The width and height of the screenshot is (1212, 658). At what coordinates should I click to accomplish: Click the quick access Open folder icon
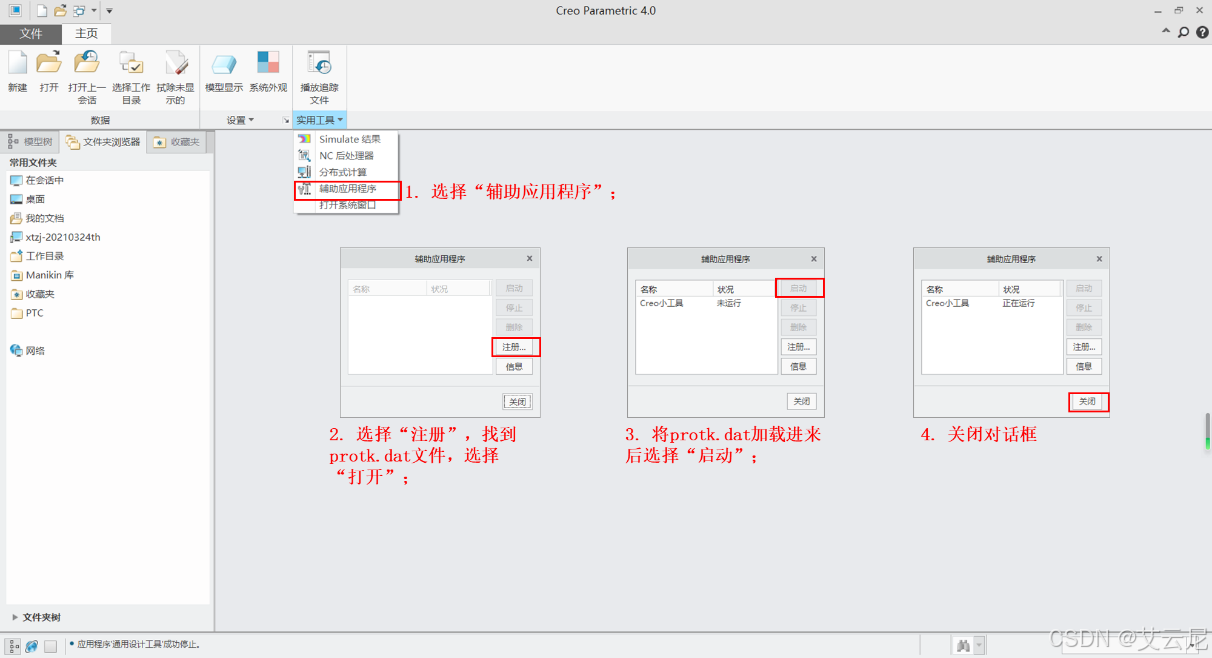point(60,10)
